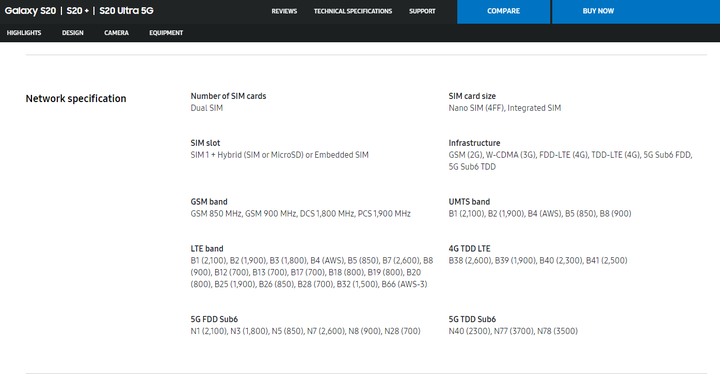The width and height of the screenshot is (720, 383).
Task: Click the Compare button
Action: pyautogui.click(x=504, y=11)
